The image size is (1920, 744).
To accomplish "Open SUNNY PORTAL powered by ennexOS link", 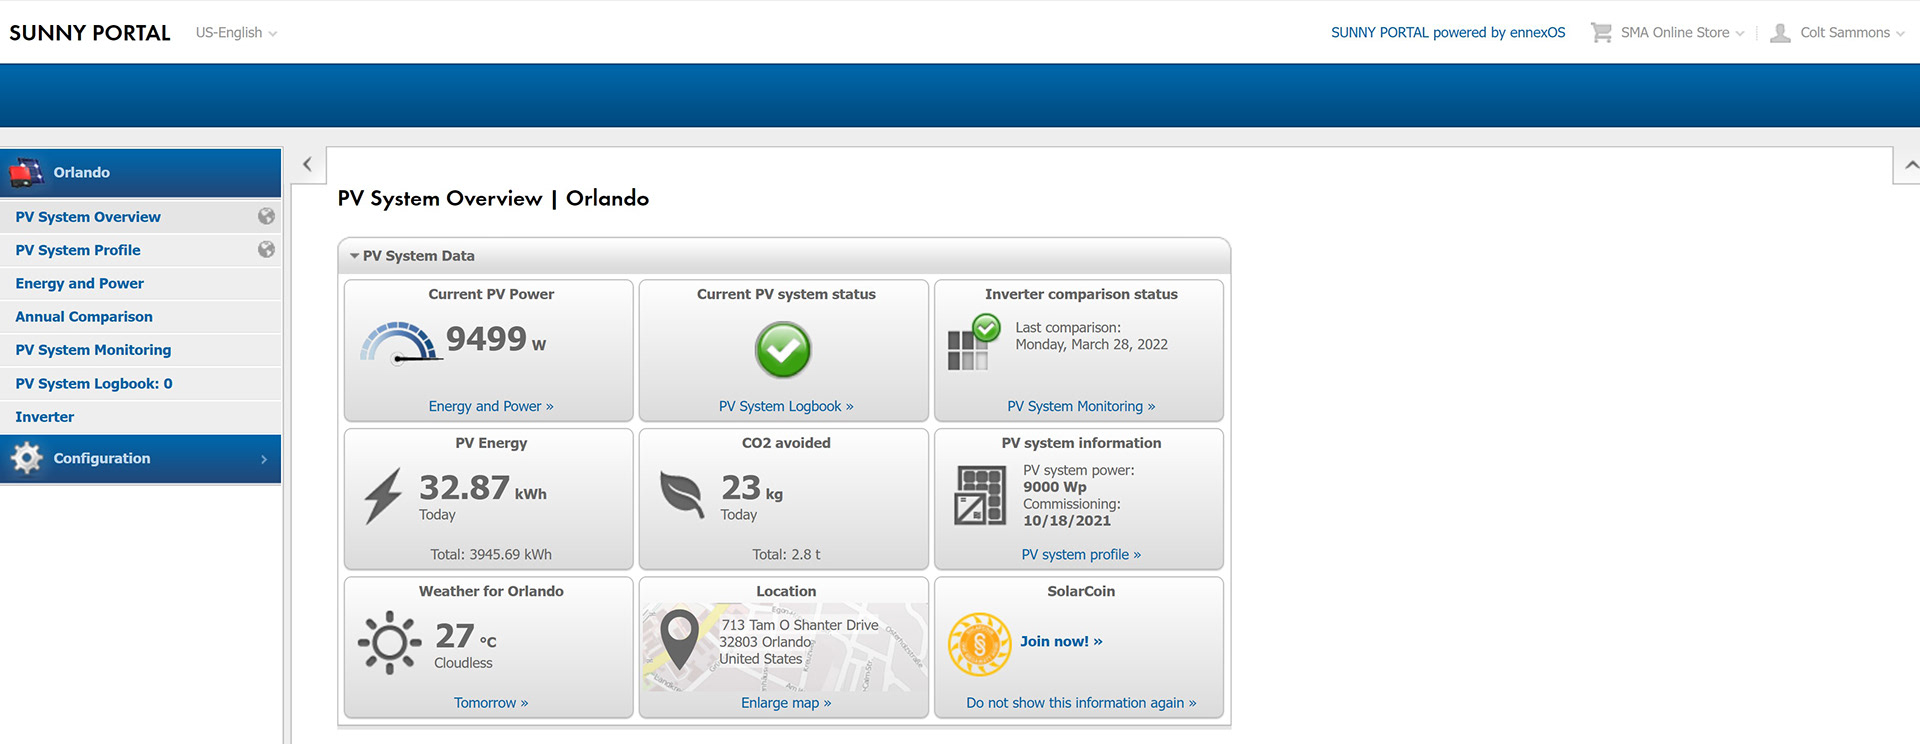I will pyautogui.click(x=1448, y=33).
